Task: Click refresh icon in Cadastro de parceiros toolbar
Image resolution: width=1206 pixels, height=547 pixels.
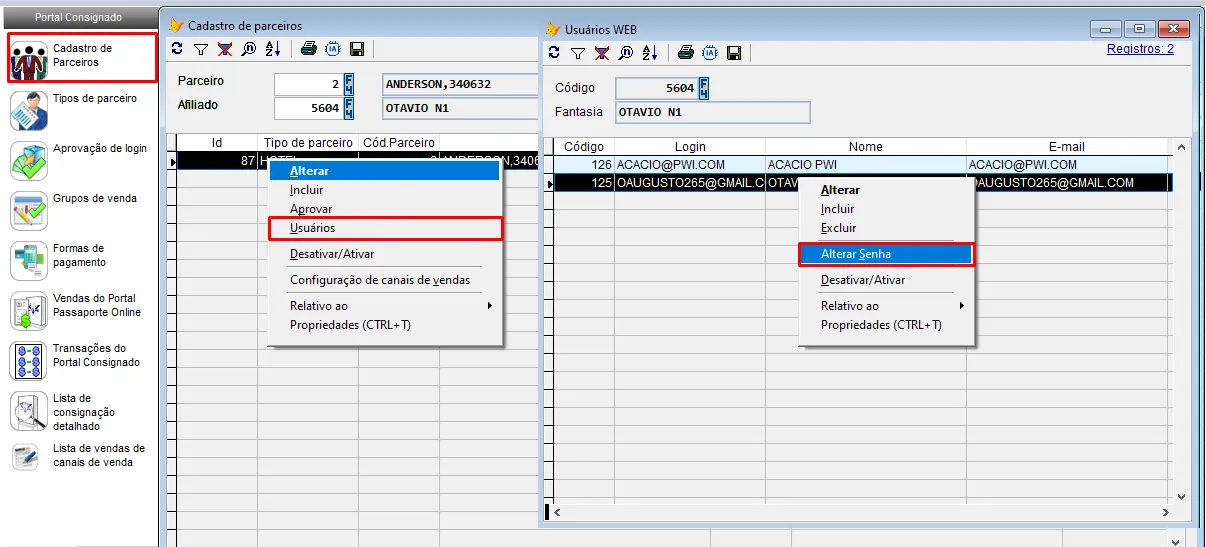Action: 177,48
